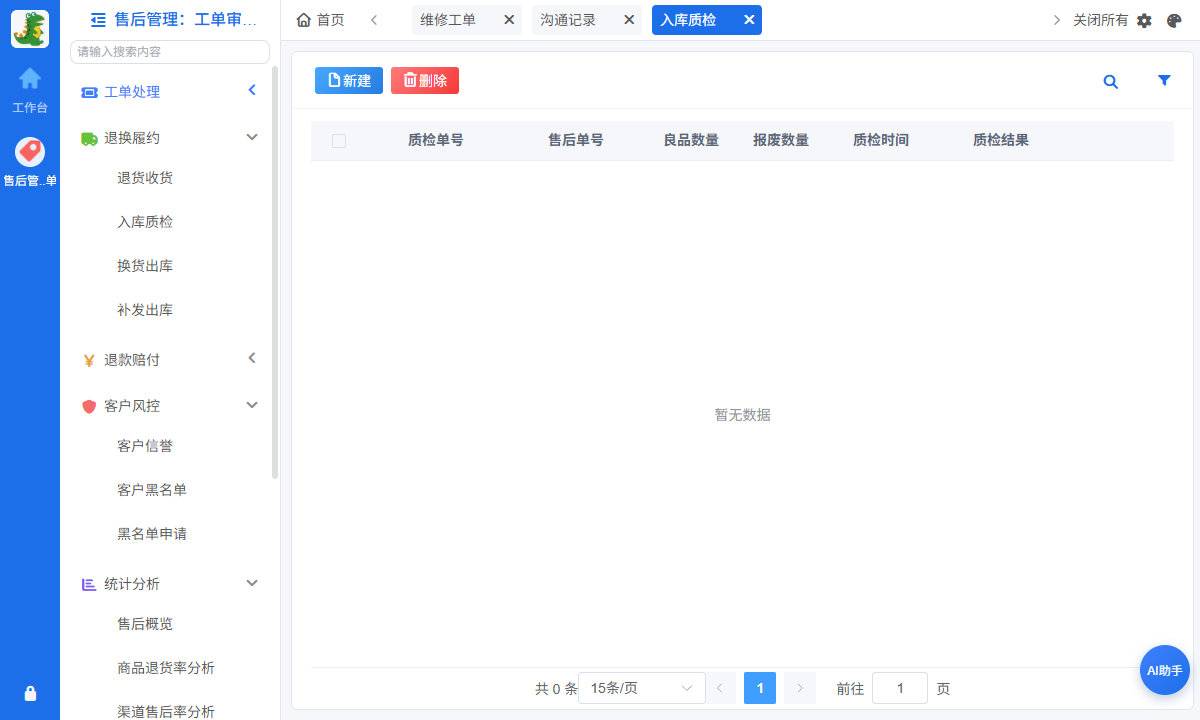Click the lock icon in sidebar
Screen dimensions: 1200x720
[x=30, y=693]
